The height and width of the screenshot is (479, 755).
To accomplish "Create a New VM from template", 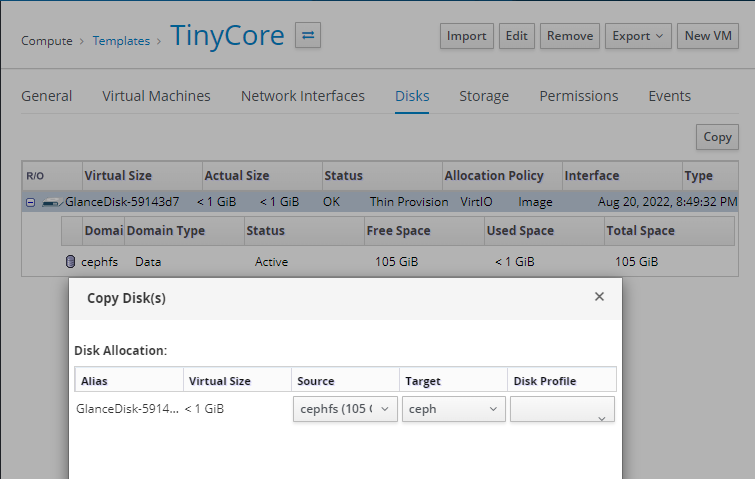I will [x=708, y=36].
